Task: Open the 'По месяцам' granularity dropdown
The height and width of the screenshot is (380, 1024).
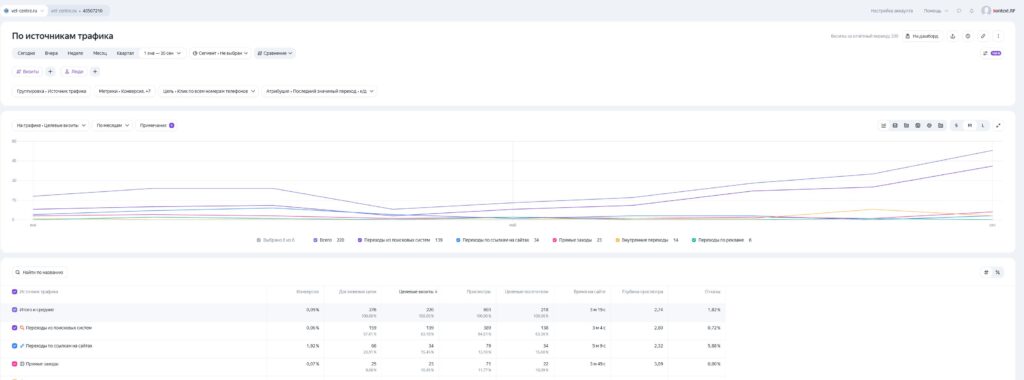Action: (x=113, y=125)
